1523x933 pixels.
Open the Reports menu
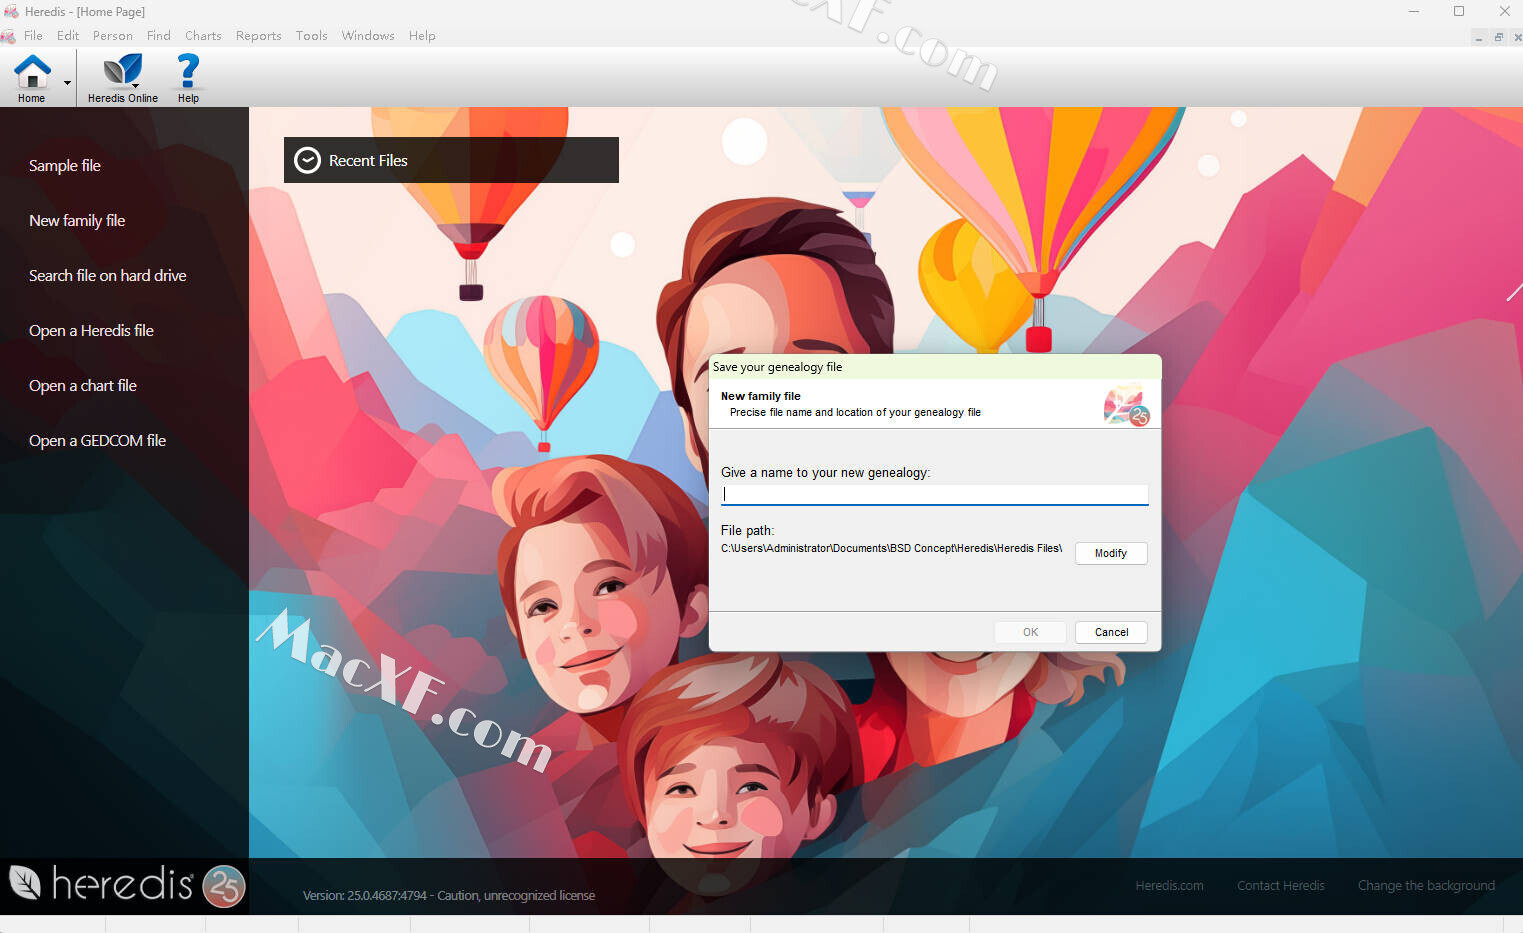pyautogui.click(x=258, y=36)
